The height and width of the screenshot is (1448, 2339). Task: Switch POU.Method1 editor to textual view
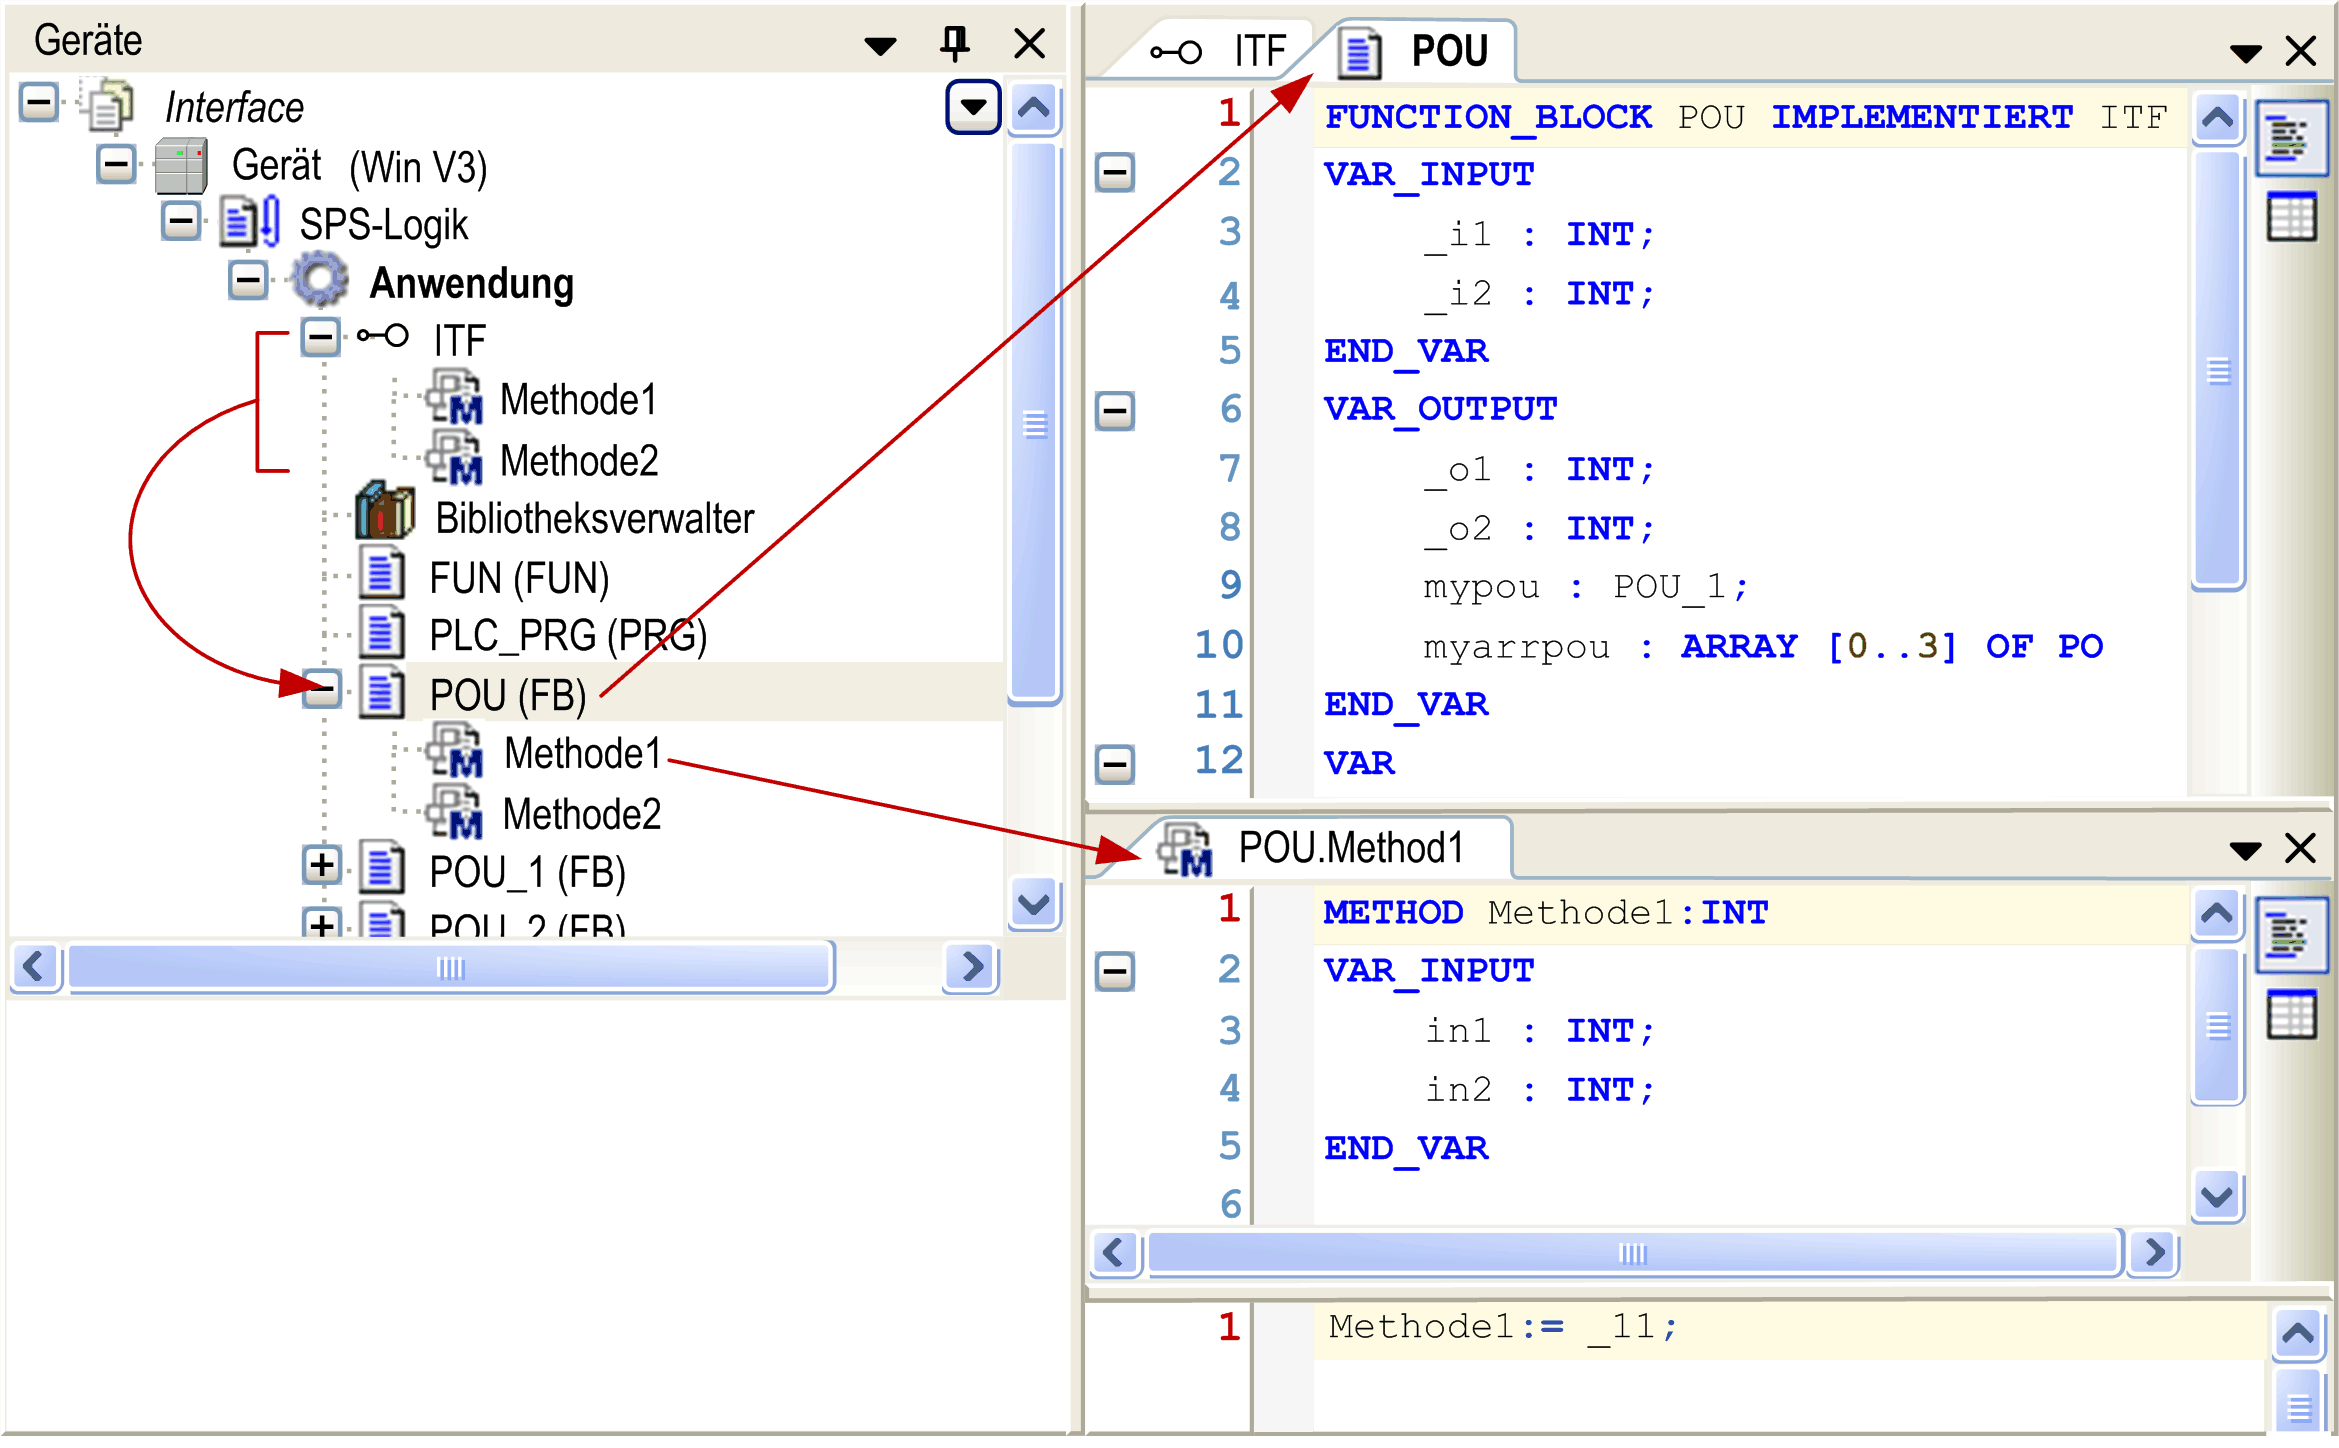(x=2291, y=936)
